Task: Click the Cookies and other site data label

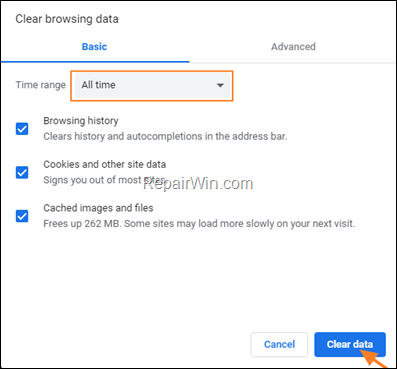Action: tap(105, 164)
